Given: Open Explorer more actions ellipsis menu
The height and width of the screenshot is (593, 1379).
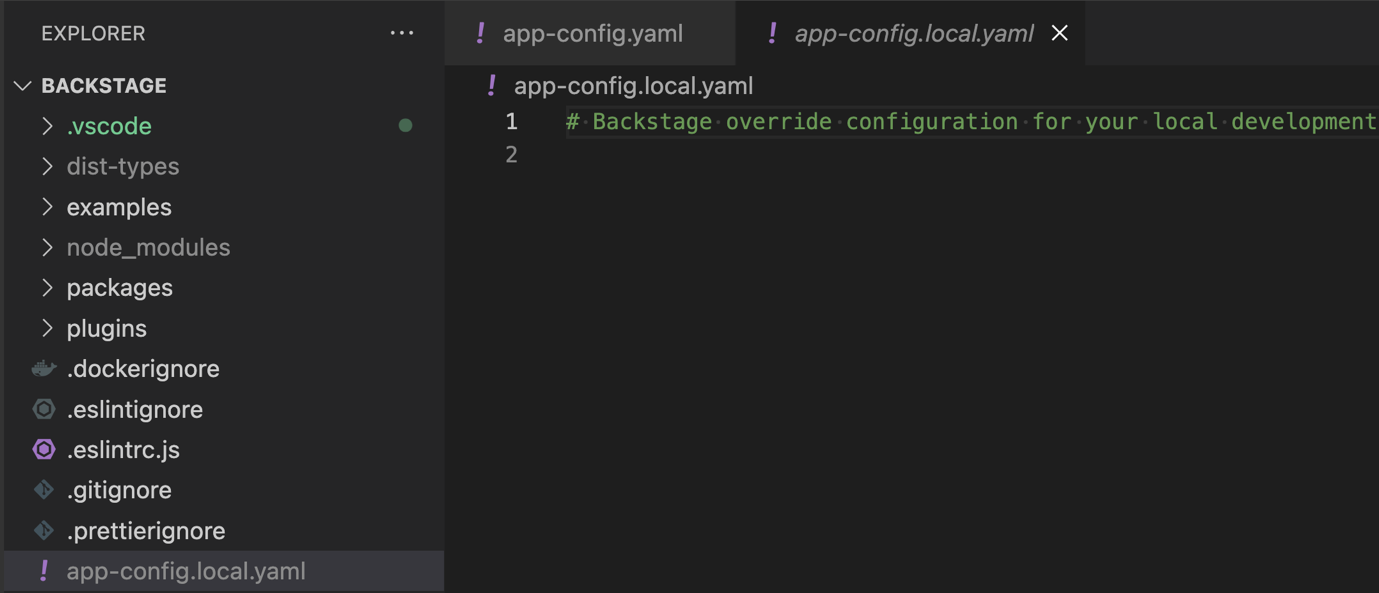Looking at the screenshot, I should (x=402, y=33).
